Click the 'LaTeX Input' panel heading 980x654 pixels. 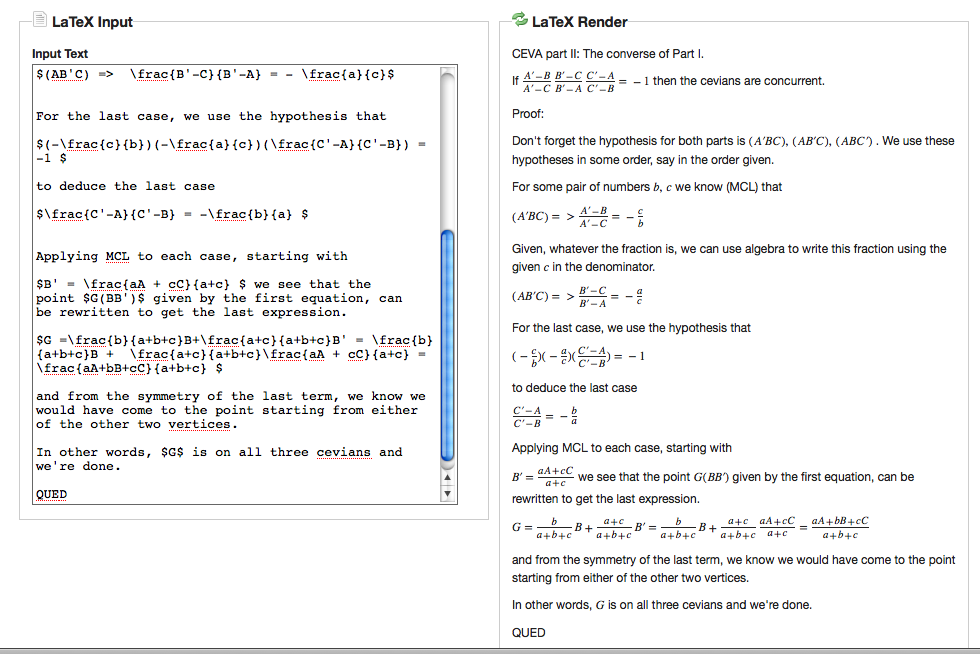(x=91, y=22)
